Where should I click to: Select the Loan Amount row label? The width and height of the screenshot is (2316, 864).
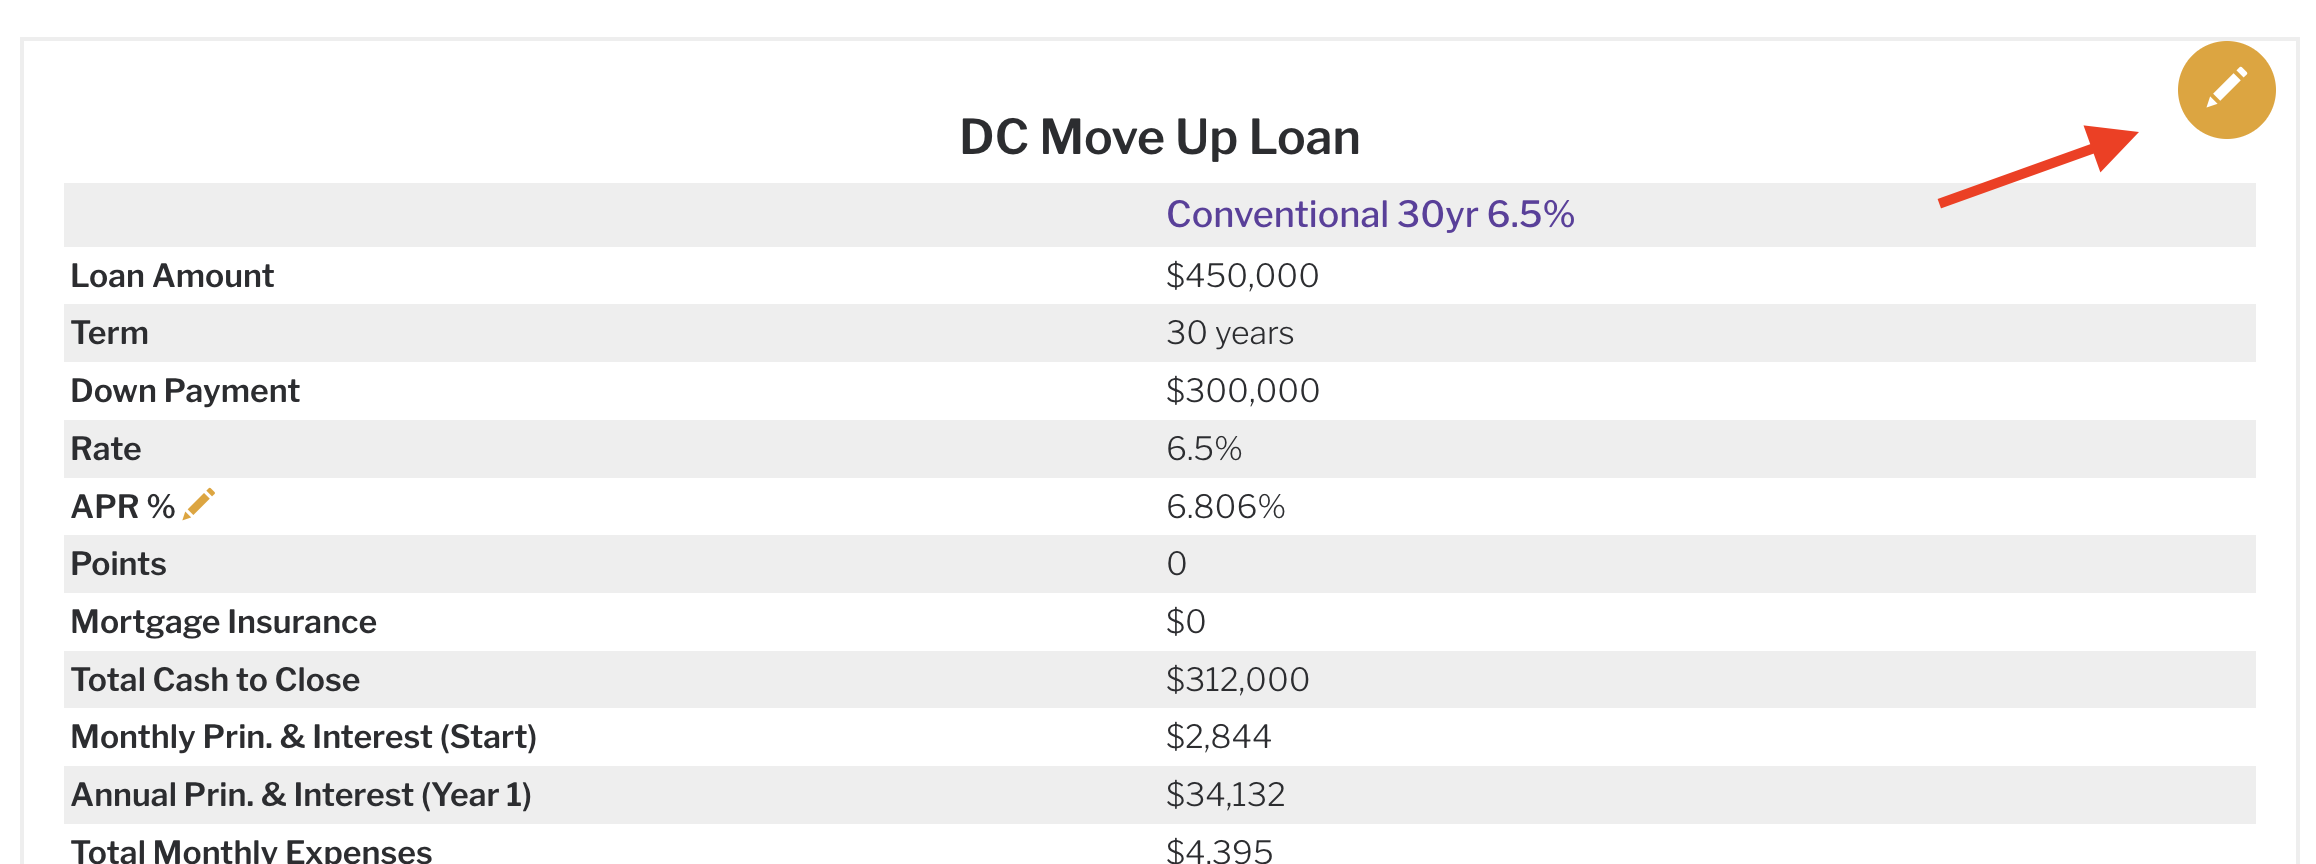[x=172, y=276]
